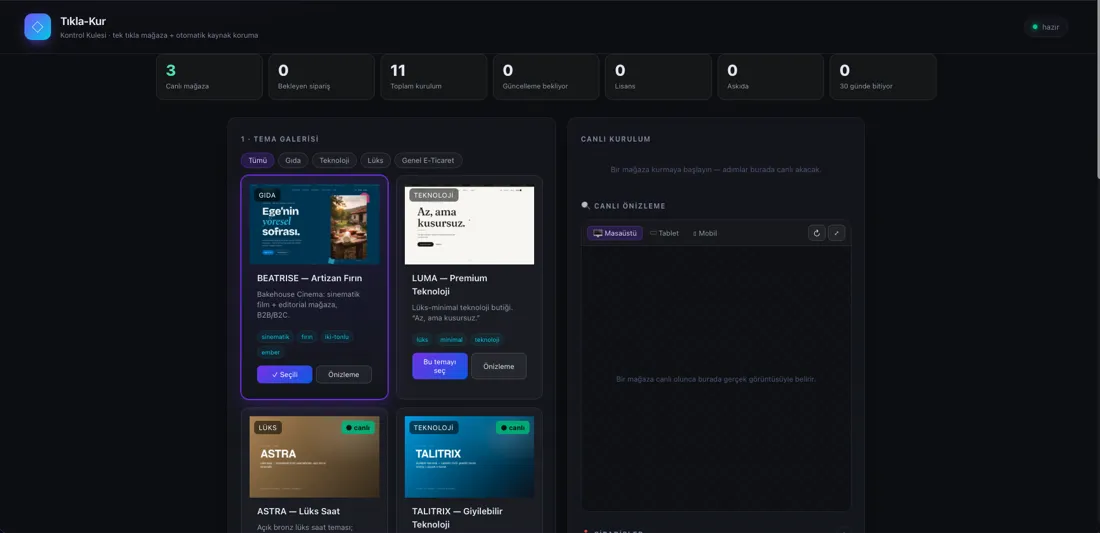
Task: Filter themes by Lüks
Action: pos(375,161)
